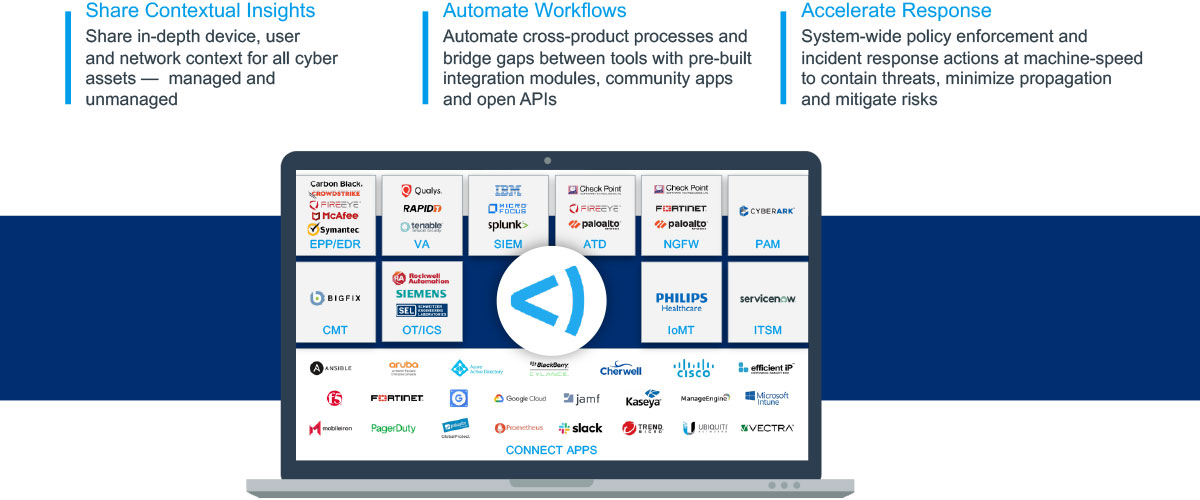Viewport: 1200px width, 500px height.
Task: Select the CrowdStrike logo
Action: [x=336, y=194]
